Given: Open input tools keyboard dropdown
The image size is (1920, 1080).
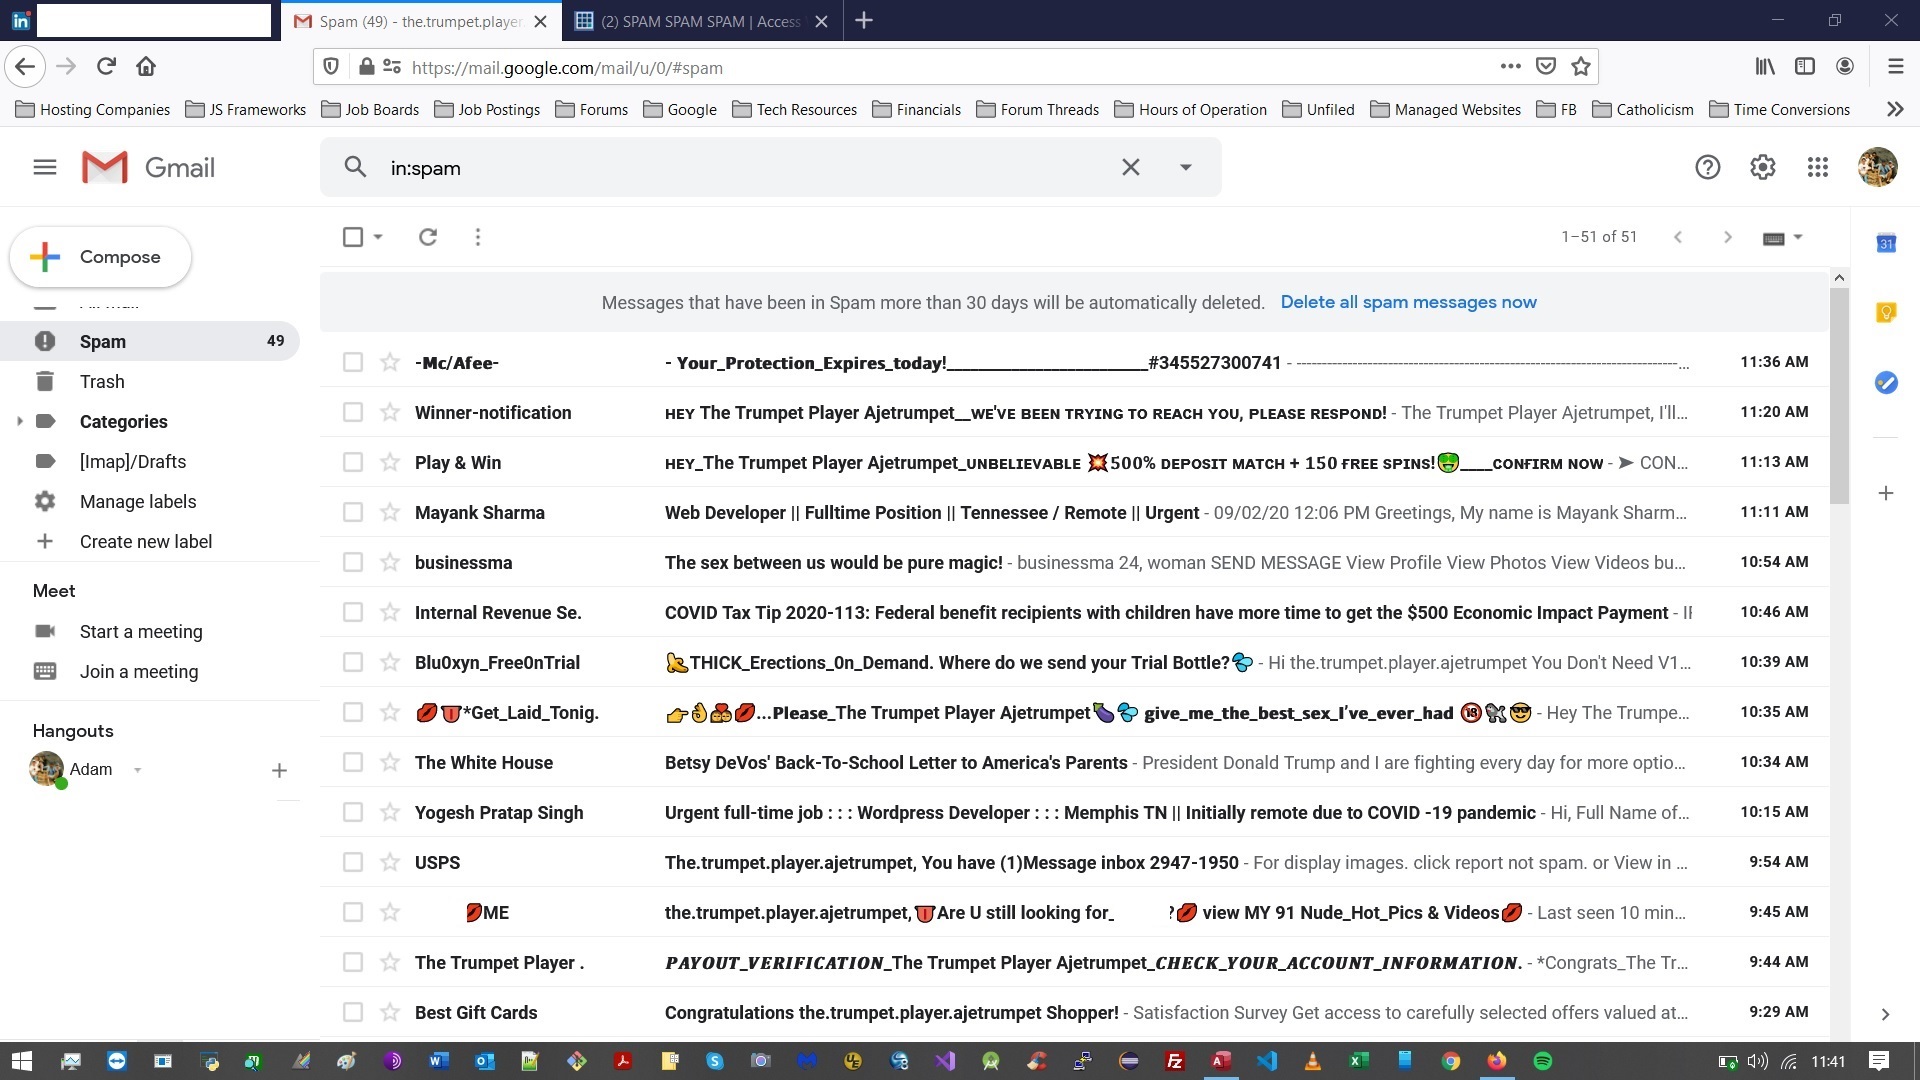Looking at the screenshot, I should [1782, 237].
